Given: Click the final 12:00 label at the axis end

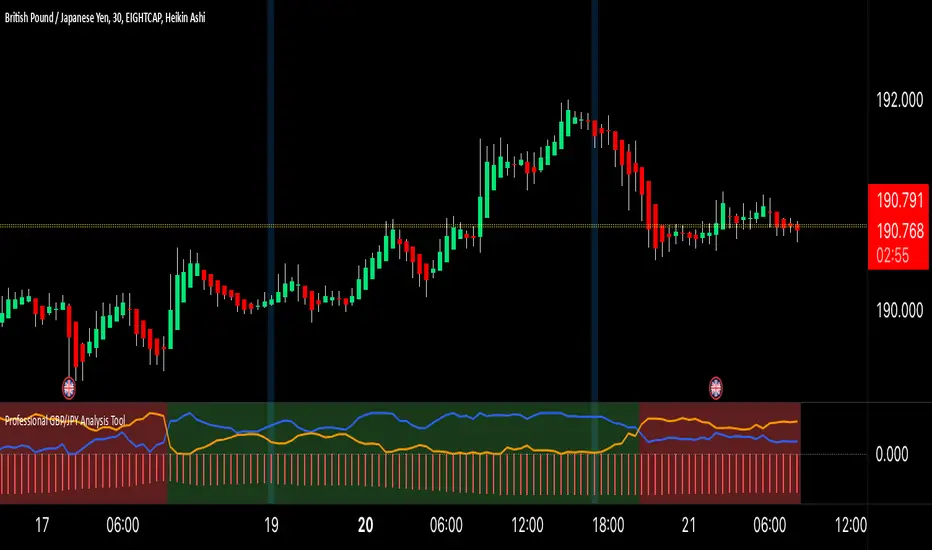Looking at the screenshot, I should (x=851, y=525).
